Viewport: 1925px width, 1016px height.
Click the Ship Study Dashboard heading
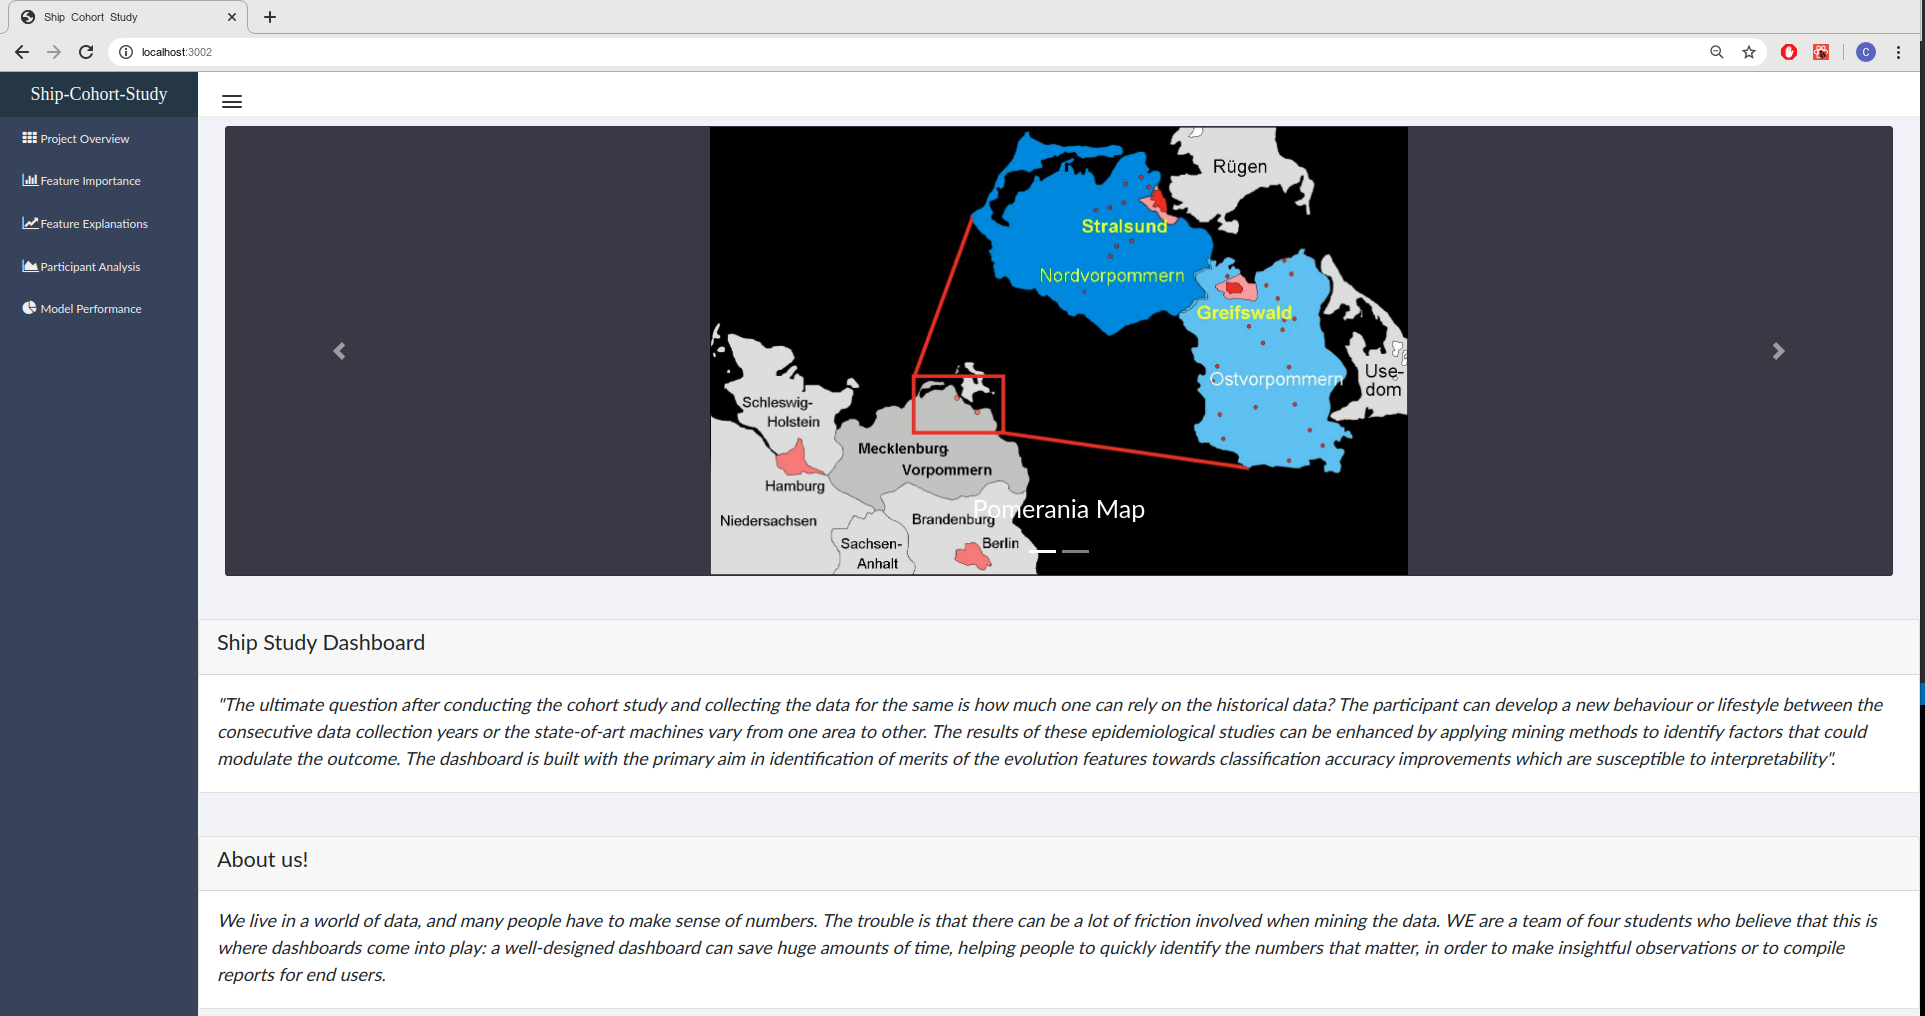pyautogui.click(x=321, y=643)
